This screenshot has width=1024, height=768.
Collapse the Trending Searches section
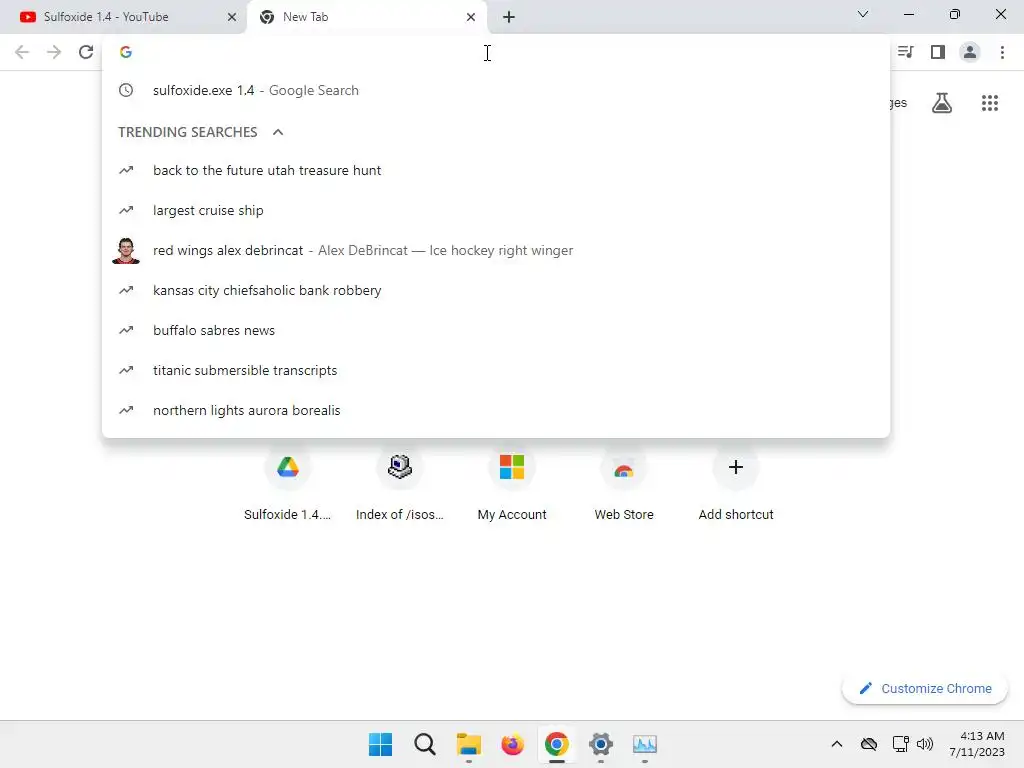(x=278, y=132)
